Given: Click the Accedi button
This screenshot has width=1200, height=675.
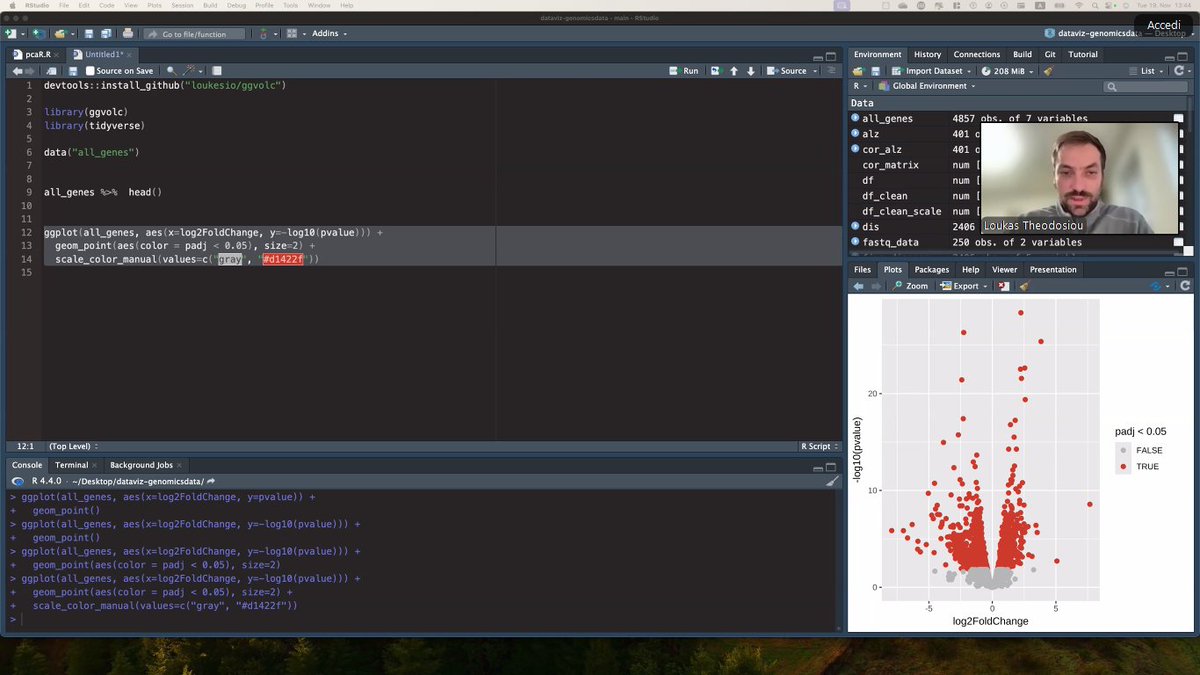Looking at the screenshot, I should (1165, 25).
